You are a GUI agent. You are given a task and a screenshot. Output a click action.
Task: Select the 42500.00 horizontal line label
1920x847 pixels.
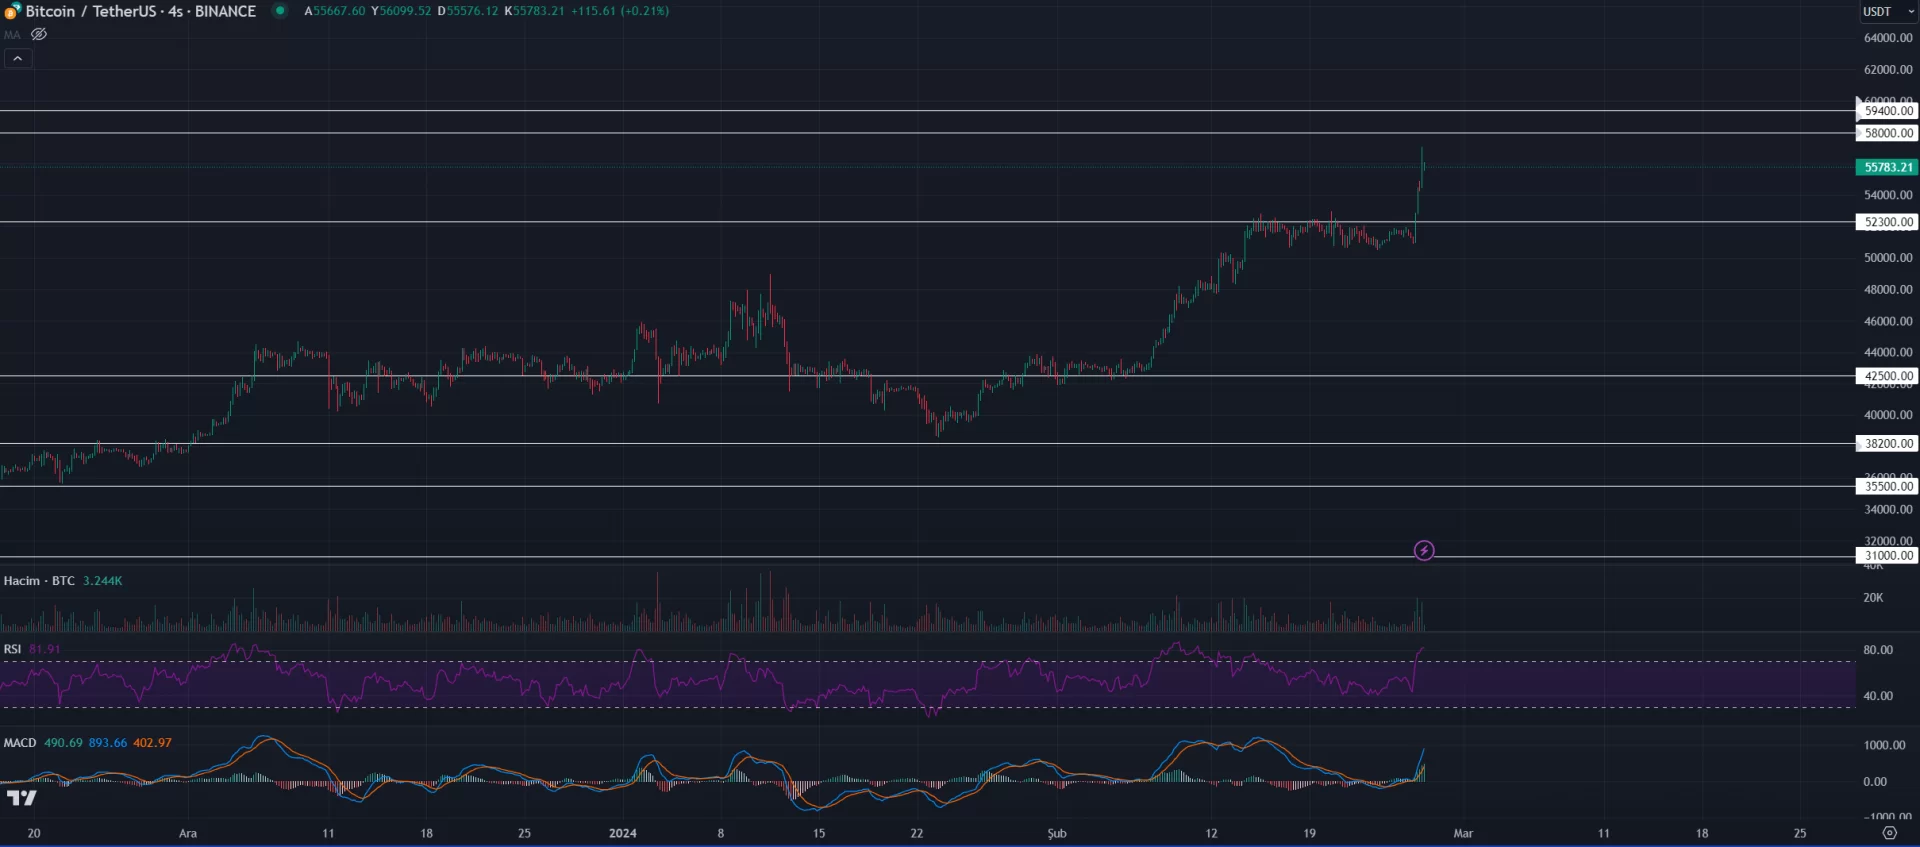pos(1887,377)
